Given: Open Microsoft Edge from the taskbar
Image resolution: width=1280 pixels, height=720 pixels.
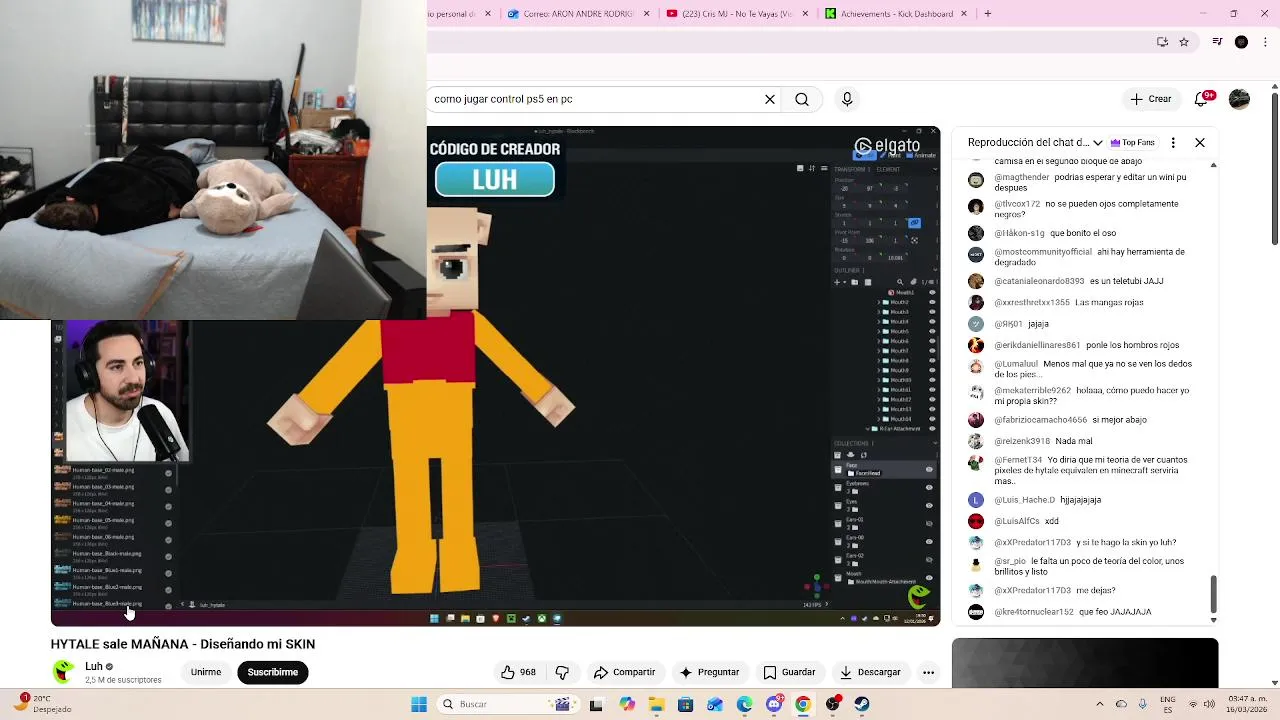Looking at the screenshot, I should [744, 704].
